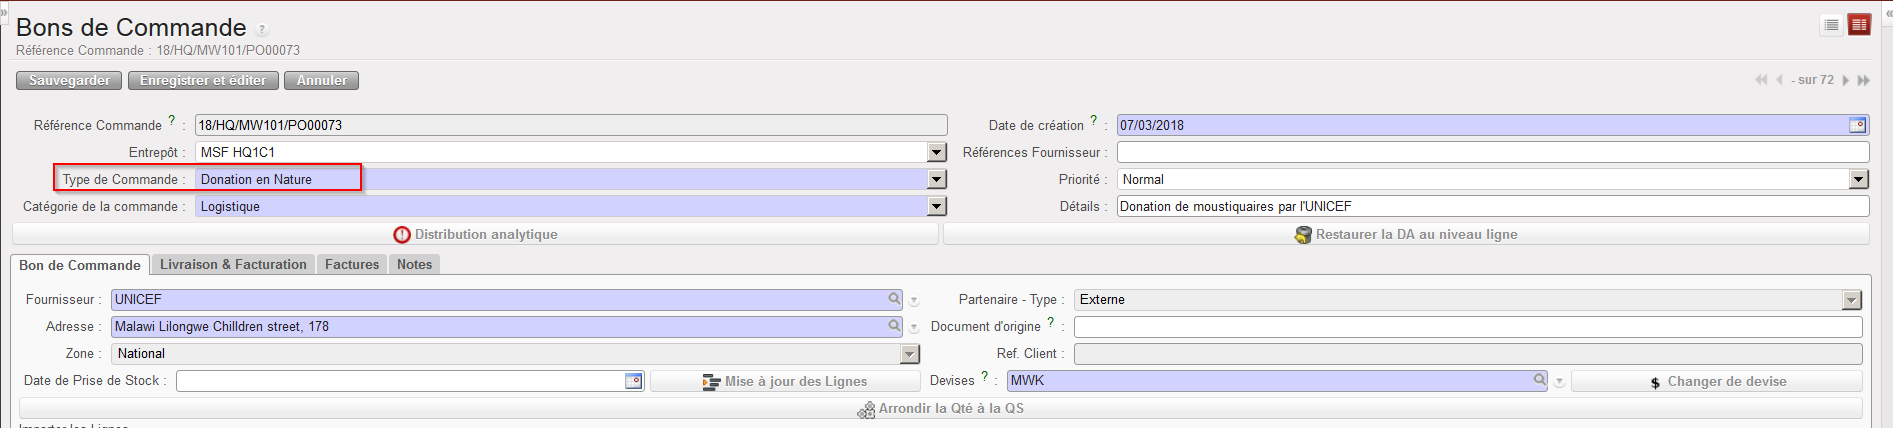Click the search icon in Devises field
This screenshot has width=1893, height=428.
click(1540, 380)
